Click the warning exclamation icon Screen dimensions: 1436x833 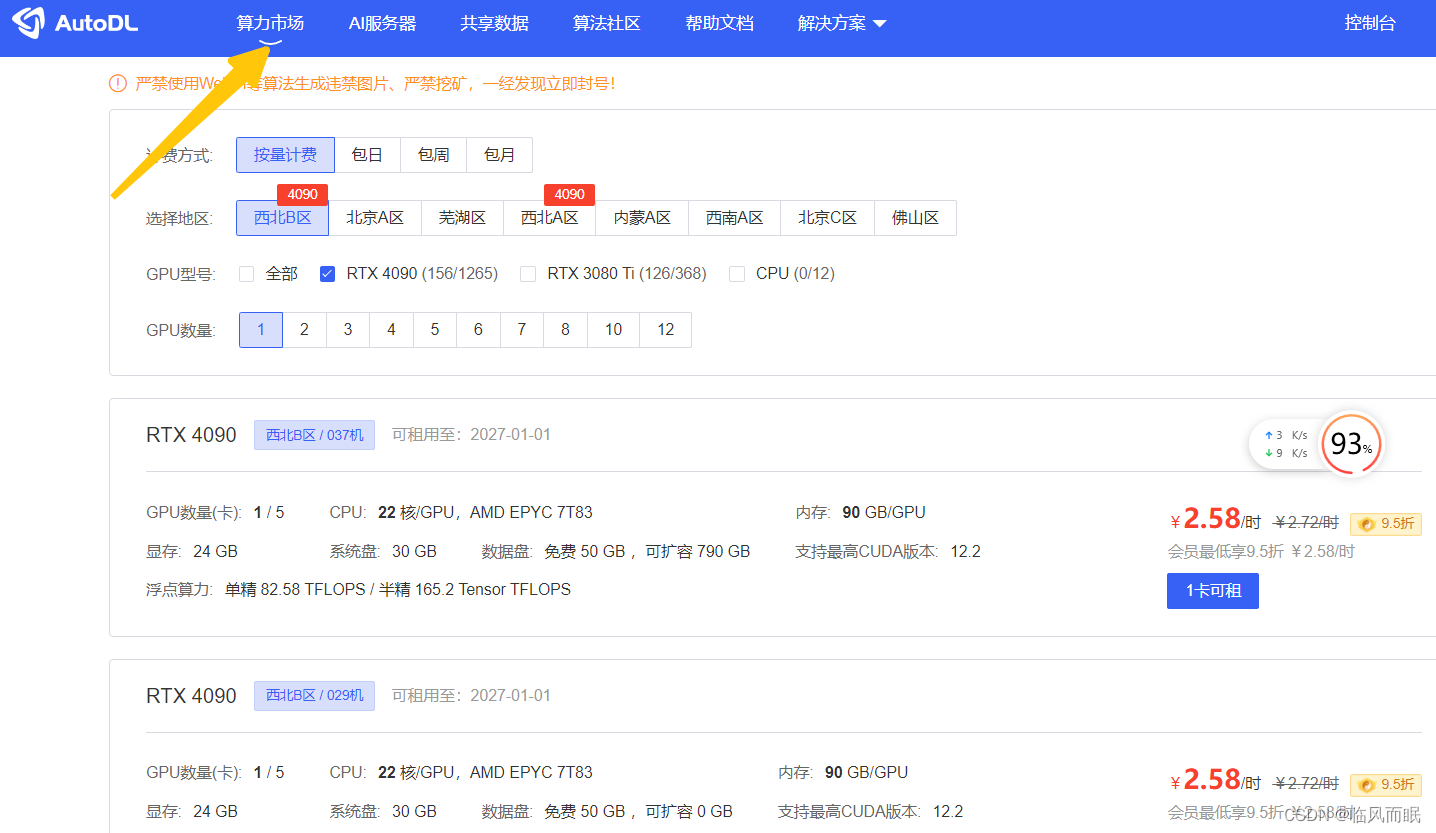pyautogui.click(x=118, y=83)
